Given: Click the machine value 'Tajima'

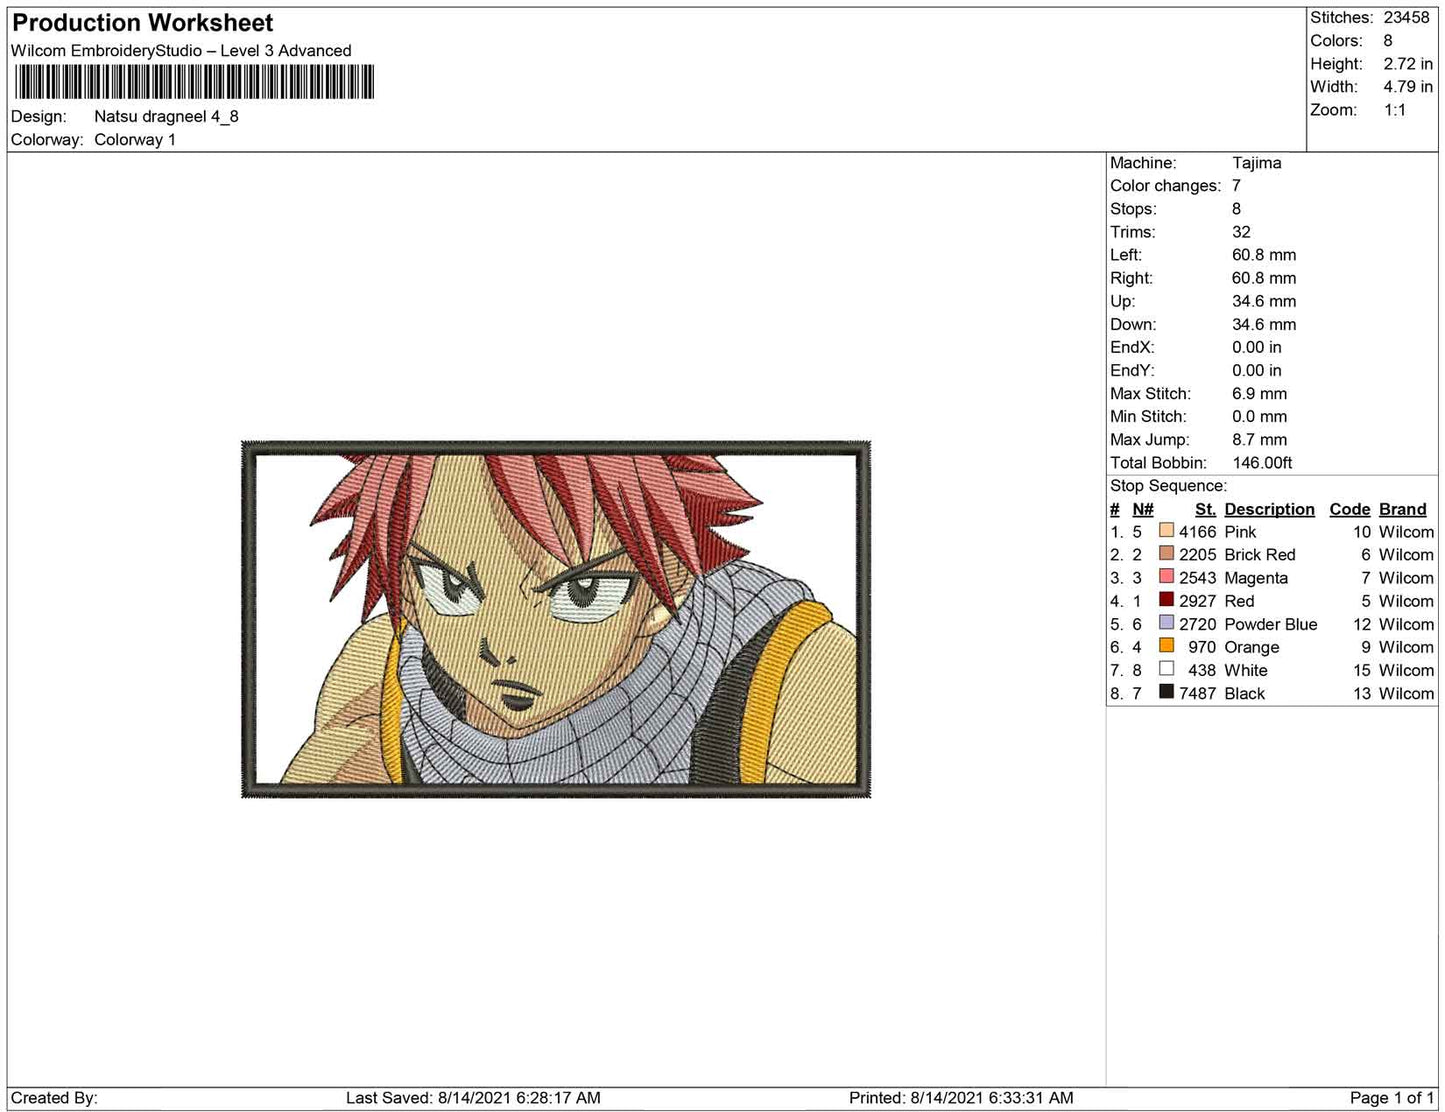Looking at the screenshot, I should (1256, 162).
